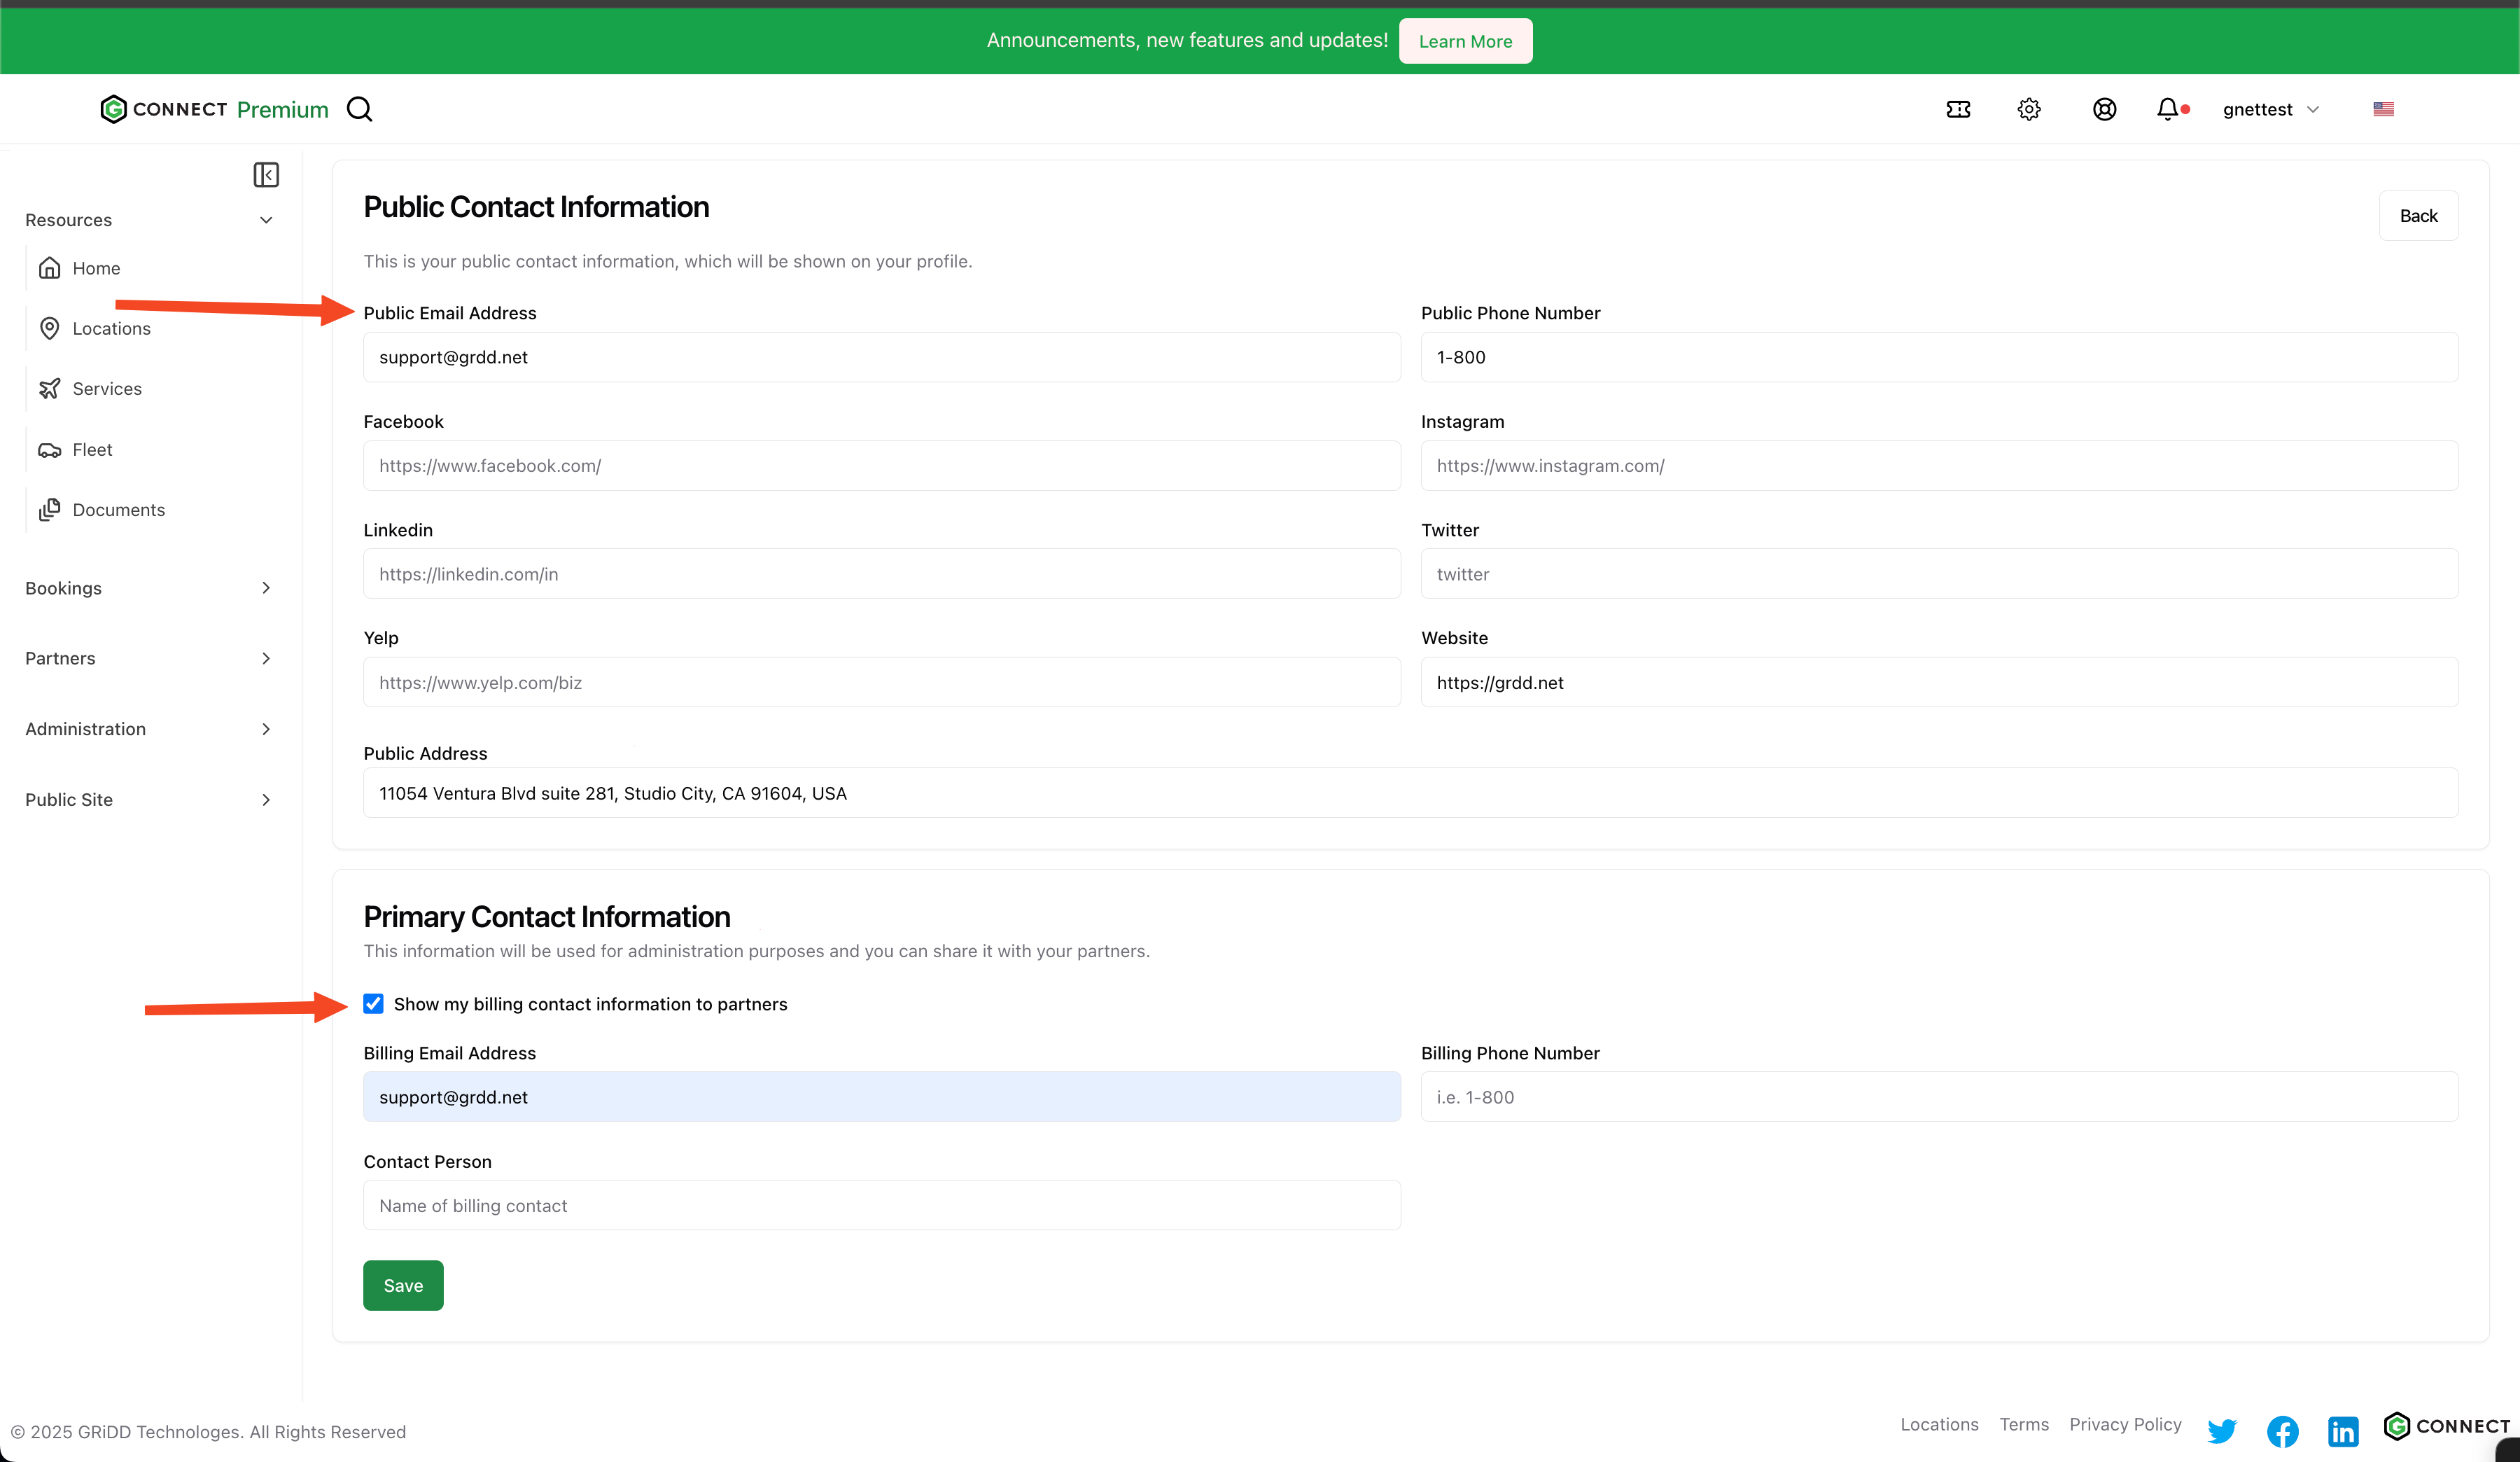Viewport: 2520px width, 1462px height.
Task: Open Twitter icon in footer
Action: click(x=2222, y=1430)
